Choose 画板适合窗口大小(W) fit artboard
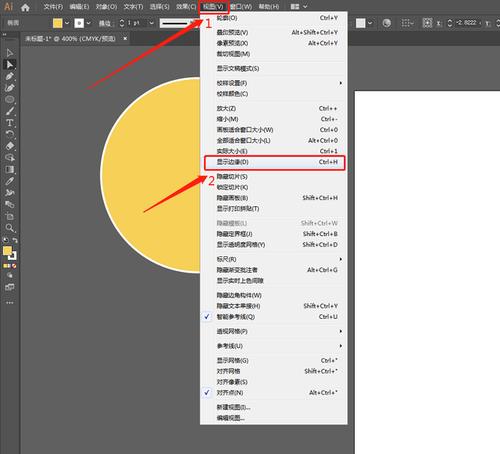Viewport: 500px width, 454px height. pyautogui.click(x=273, y=130)
